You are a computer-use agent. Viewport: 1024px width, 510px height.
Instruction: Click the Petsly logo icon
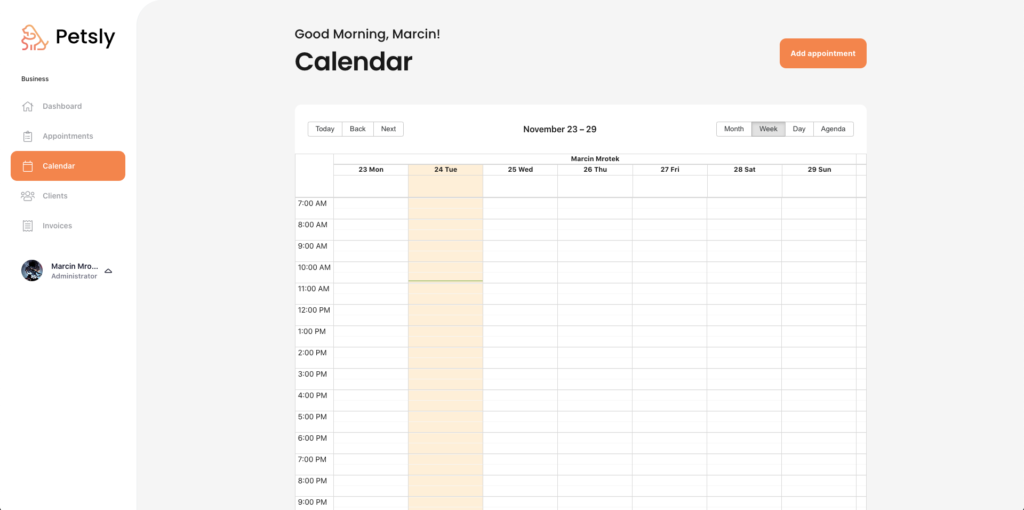click(x=35, y=38)
